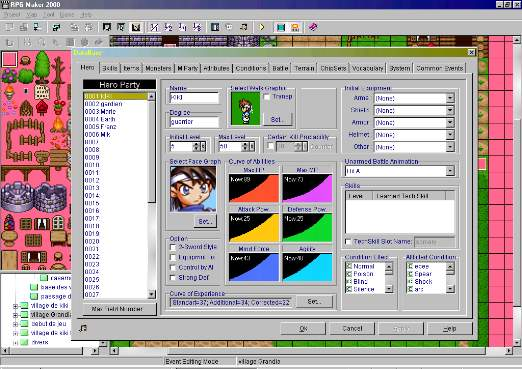Toggle the Show Title icon
This screenshot has height=369, width=522.
(x=295, y=27)
